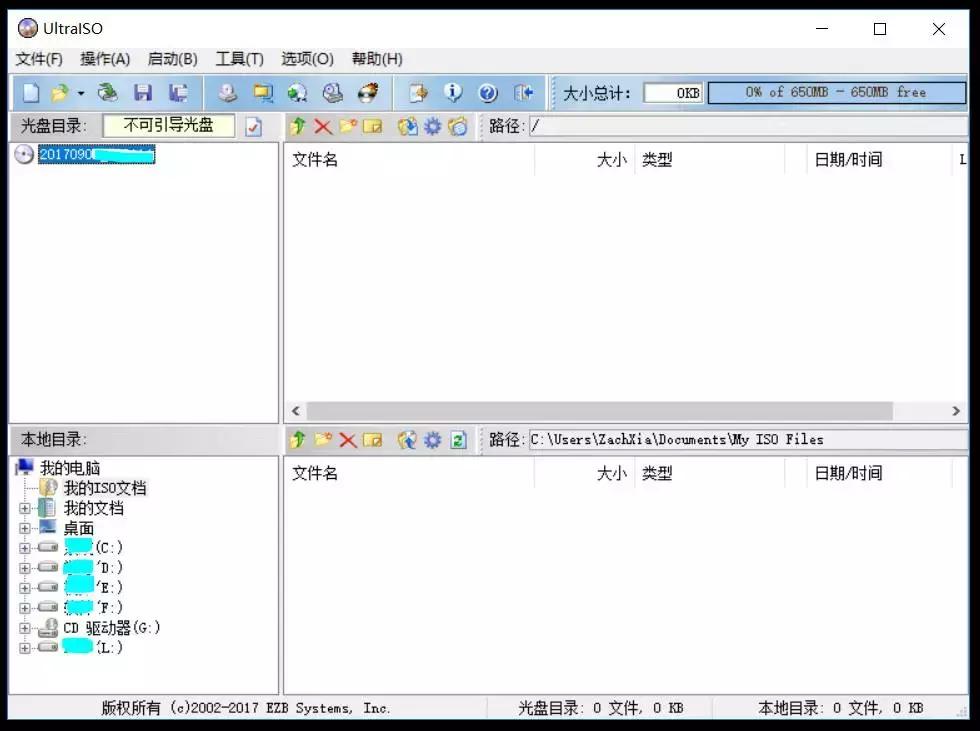This screenshot has width=980, height=731.
Task: Expand the C: drive in the tree
Action: coord(24,547)
